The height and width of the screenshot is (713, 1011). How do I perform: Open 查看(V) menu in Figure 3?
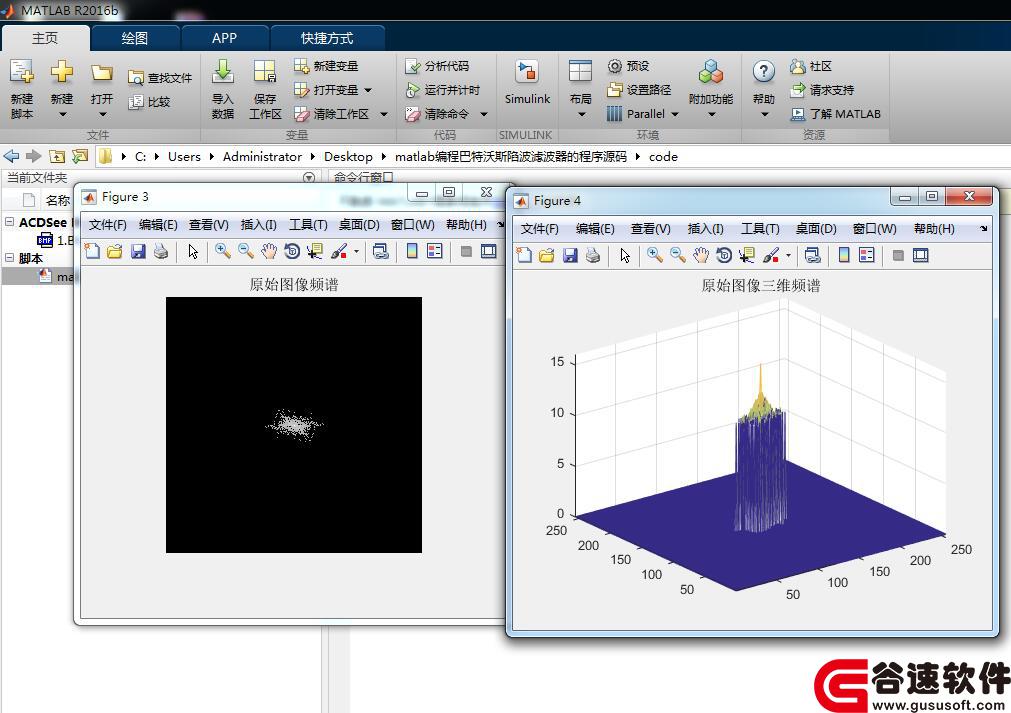click(209, 224)
